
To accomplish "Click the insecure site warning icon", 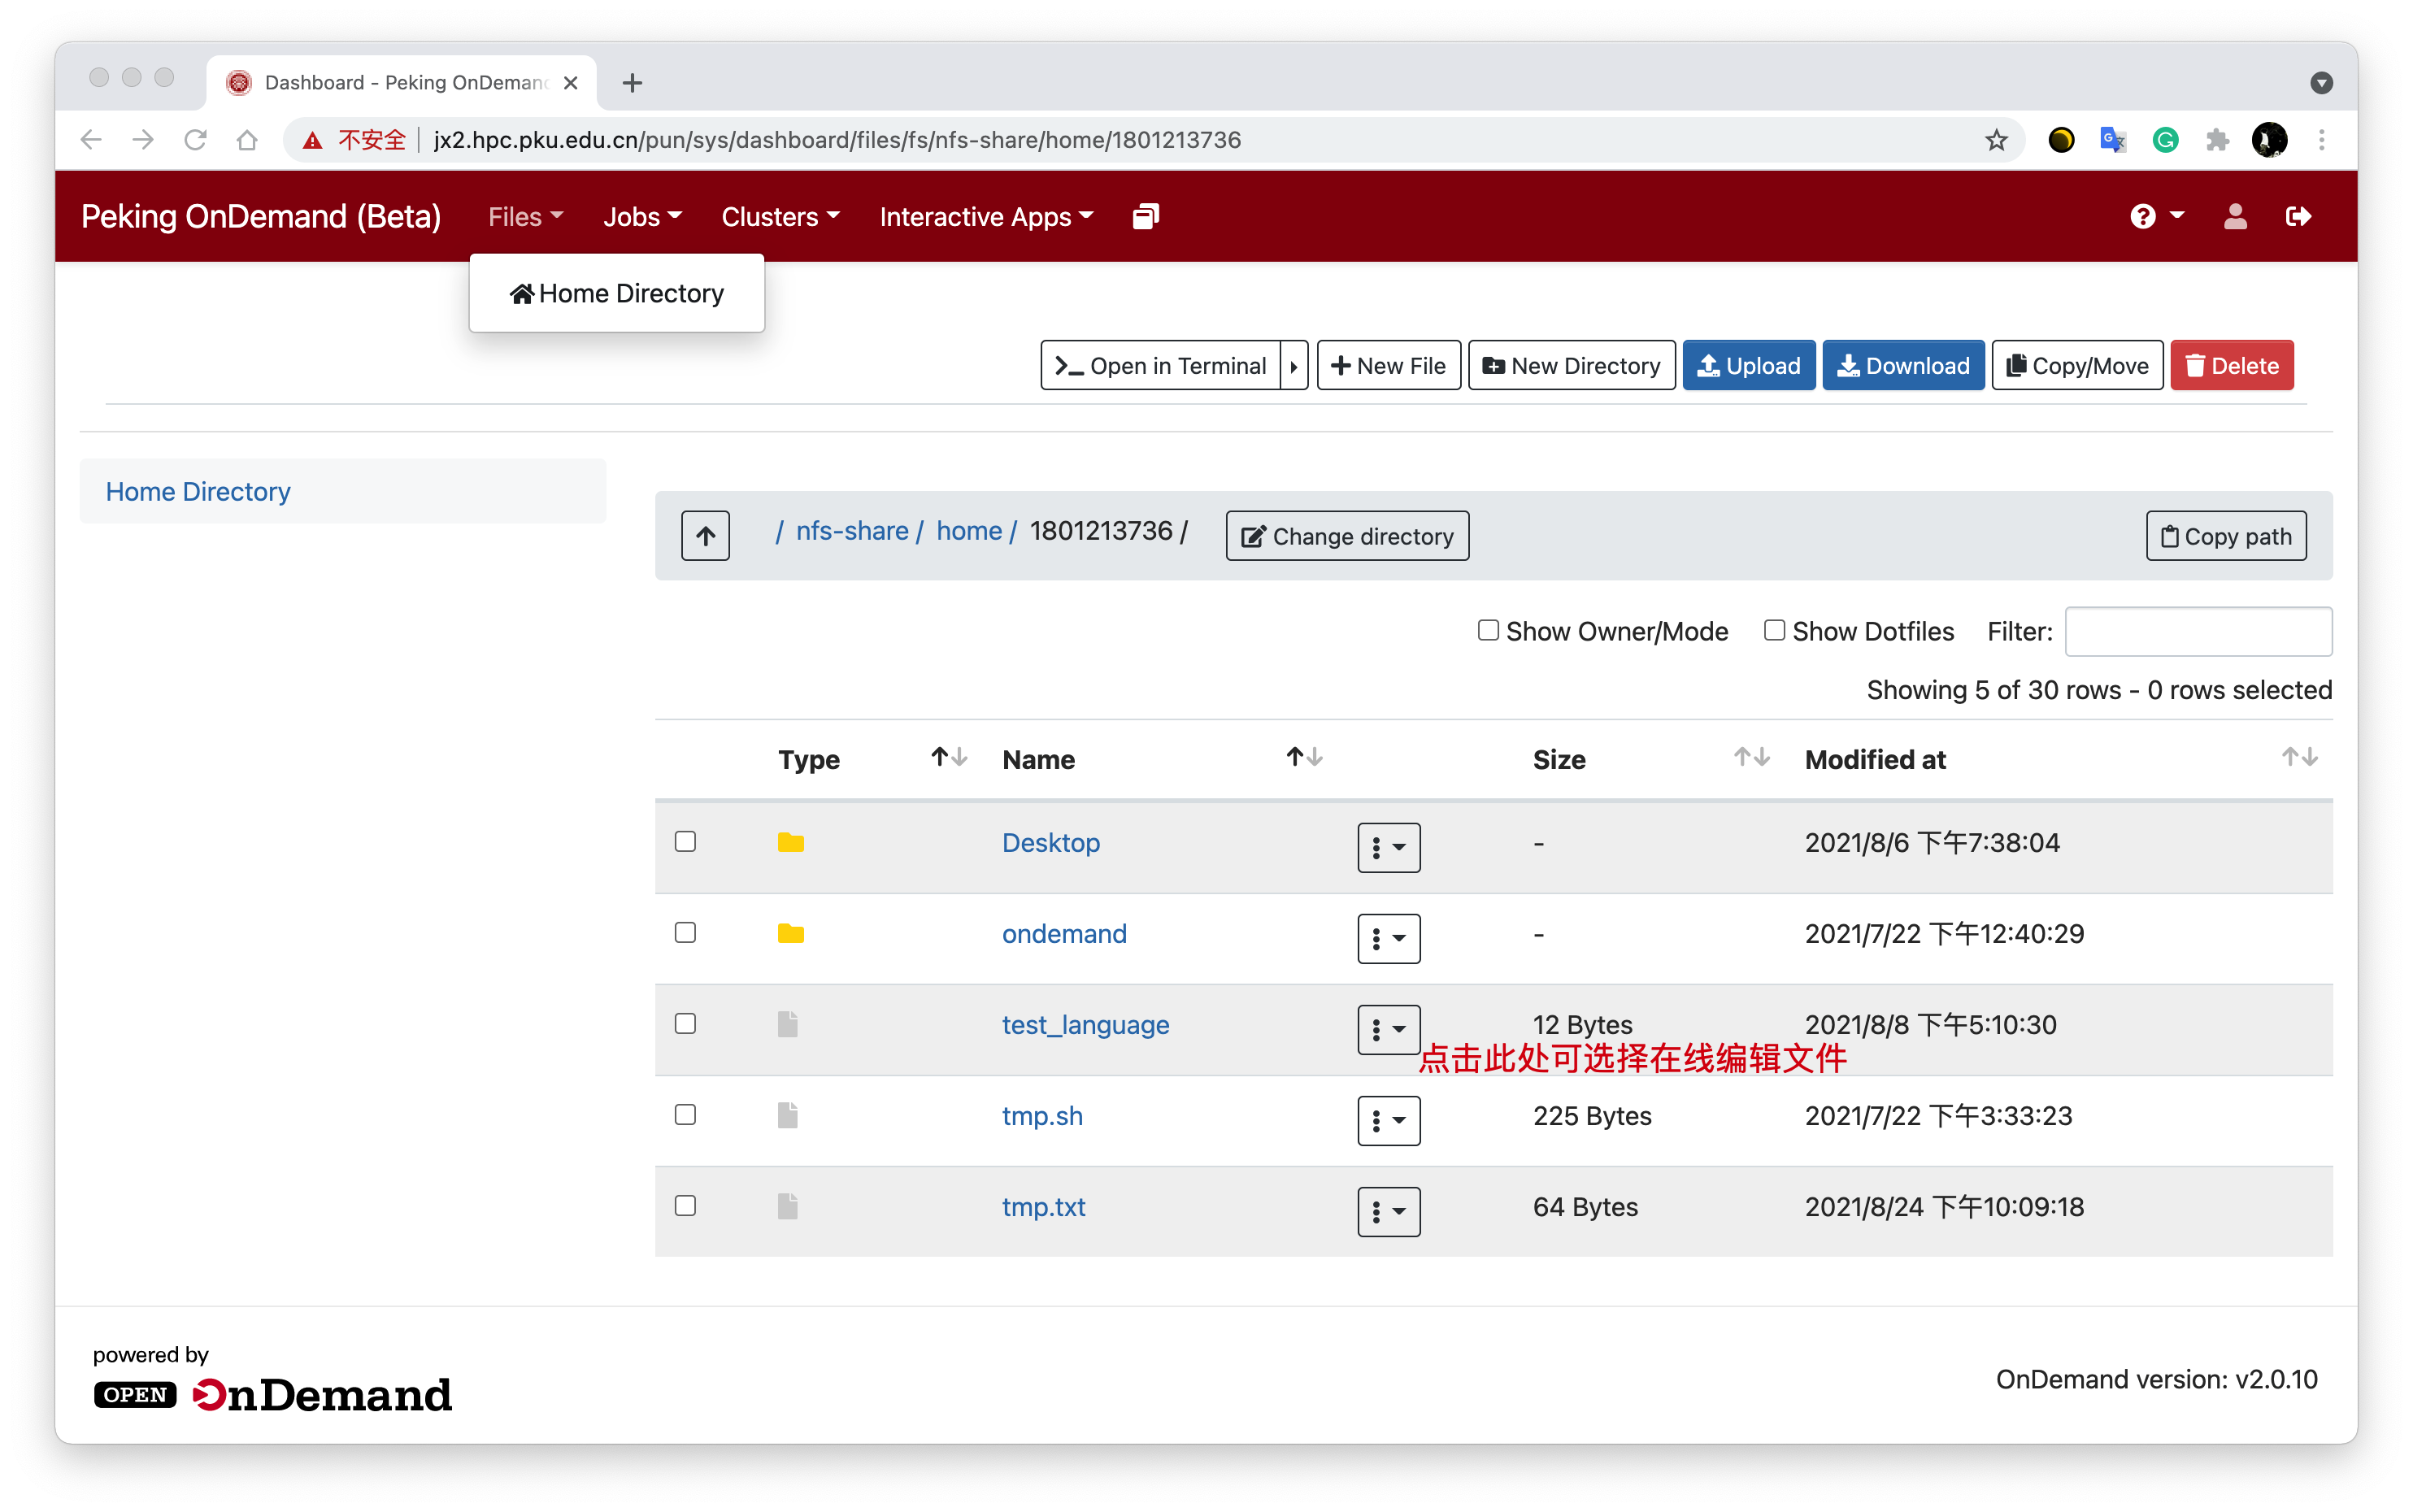I will click(x=312, y=140).
